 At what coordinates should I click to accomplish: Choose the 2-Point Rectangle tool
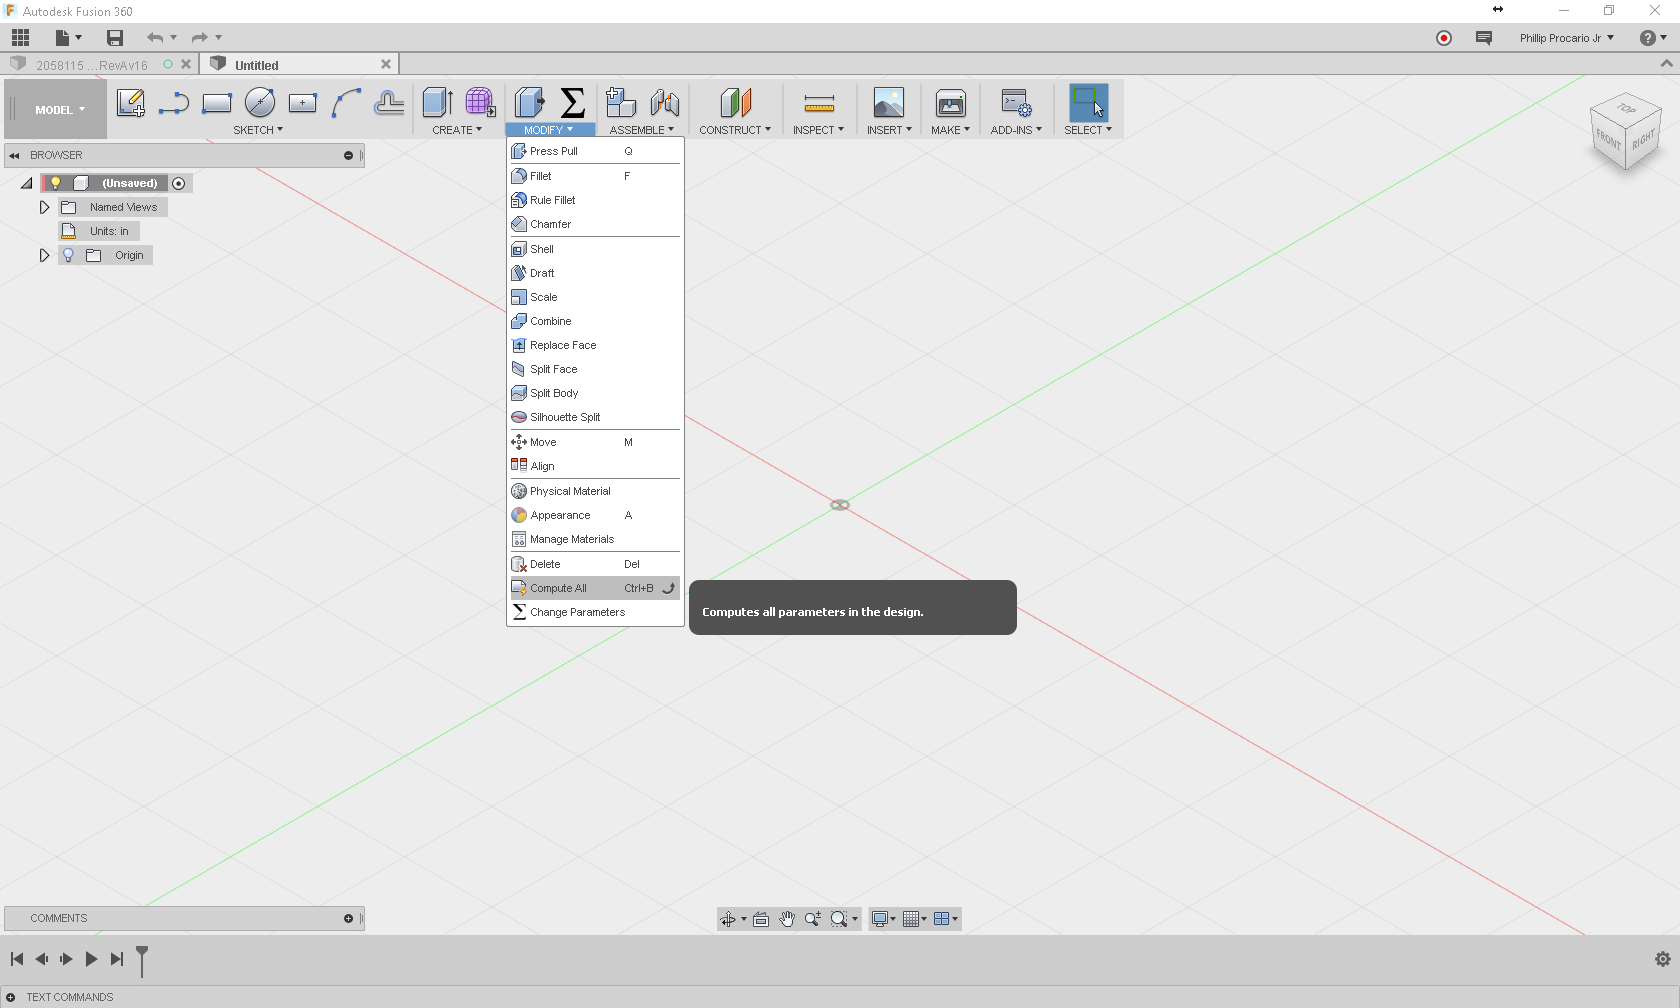[216, 103]
